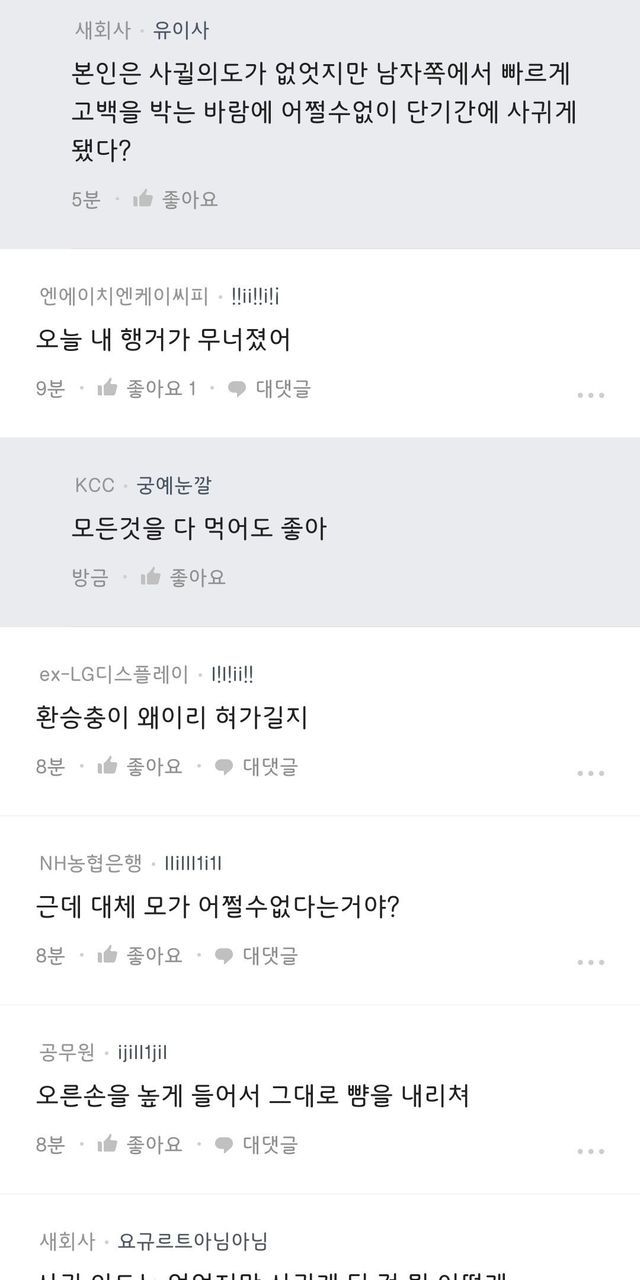Tap thumbs-up on NH농협은행 comment
The image size is (640, 1280).
point(108,955)
